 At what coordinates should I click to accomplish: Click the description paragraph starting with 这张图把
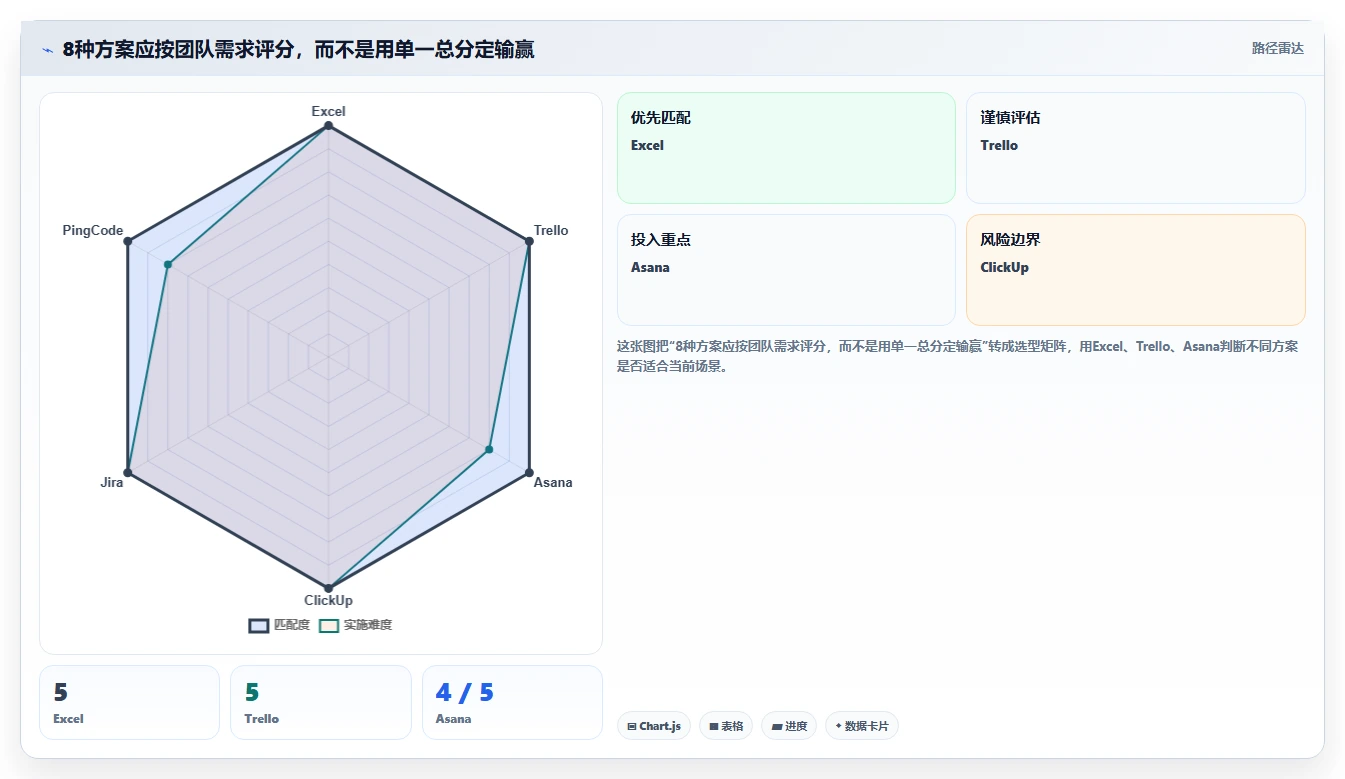click(x=957, y=356)
